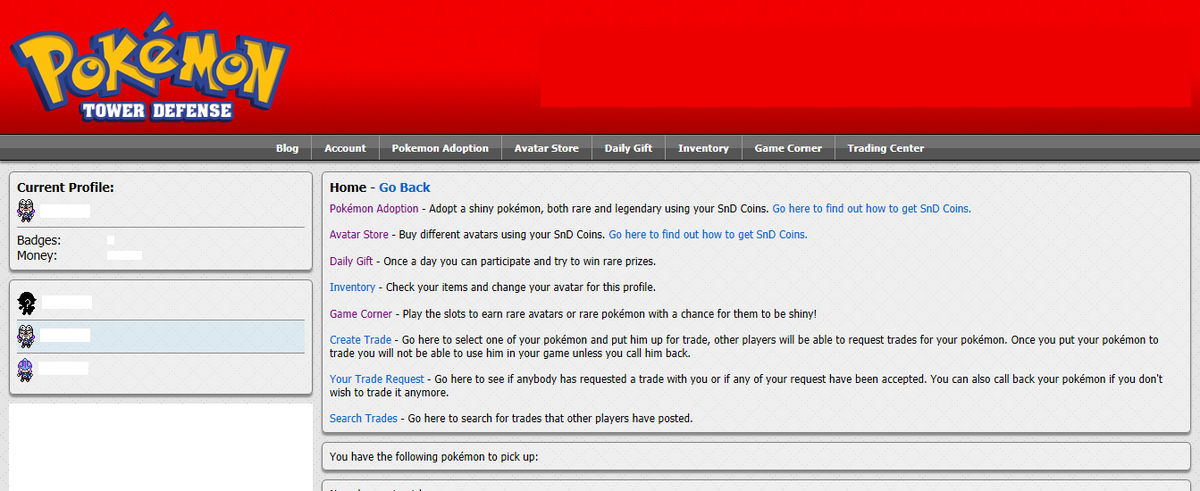Select the highlighted middle profile avatar
The width and height of the screenshot is (1200, 491).
click(x=27, y=335)
